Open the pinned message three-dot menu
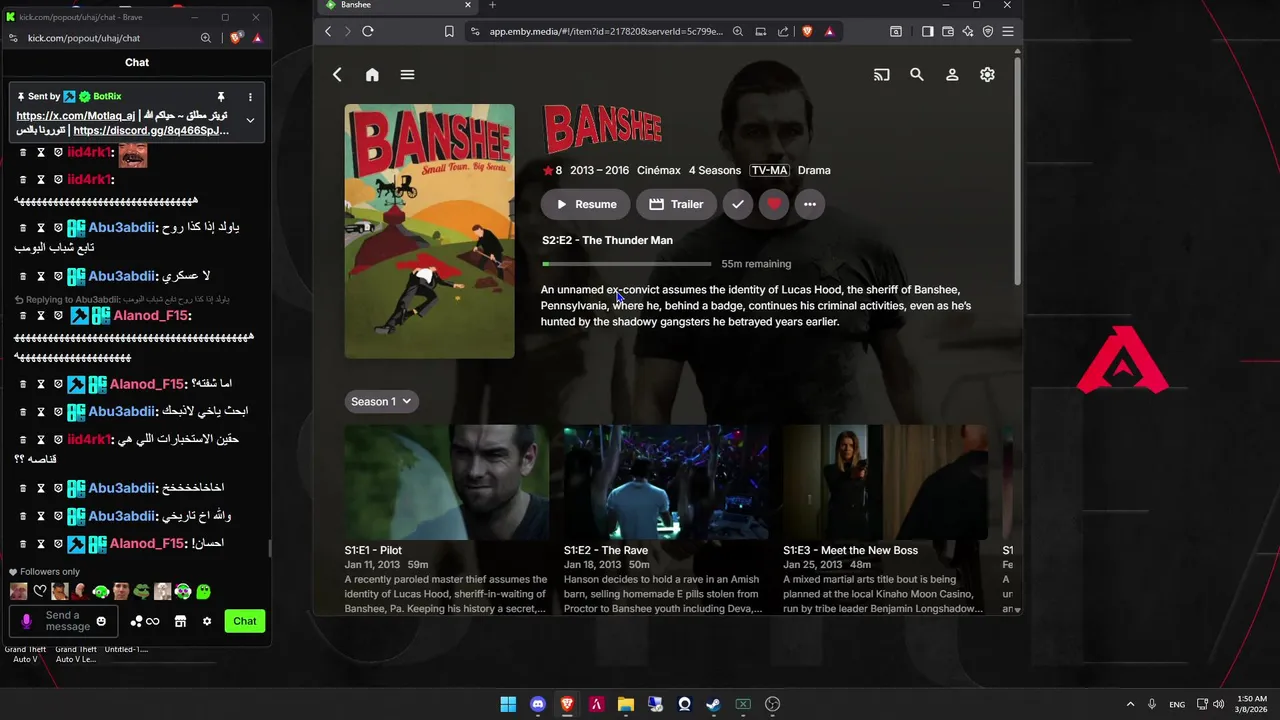 coord(250,97)
